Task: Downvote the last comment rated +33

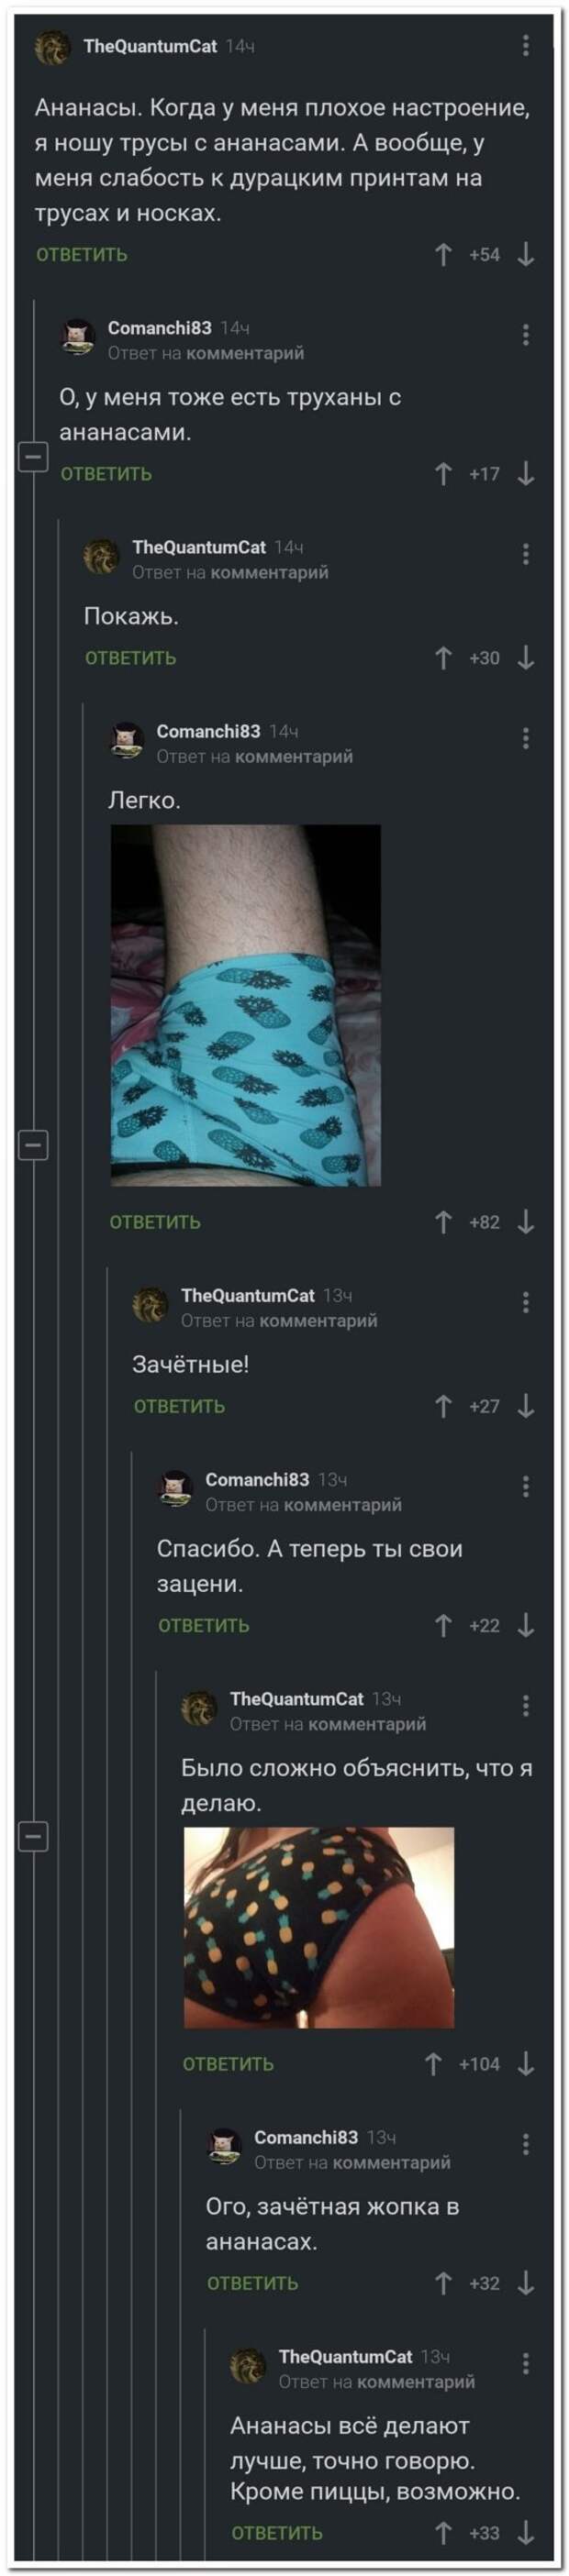Action: [526, 2533]
